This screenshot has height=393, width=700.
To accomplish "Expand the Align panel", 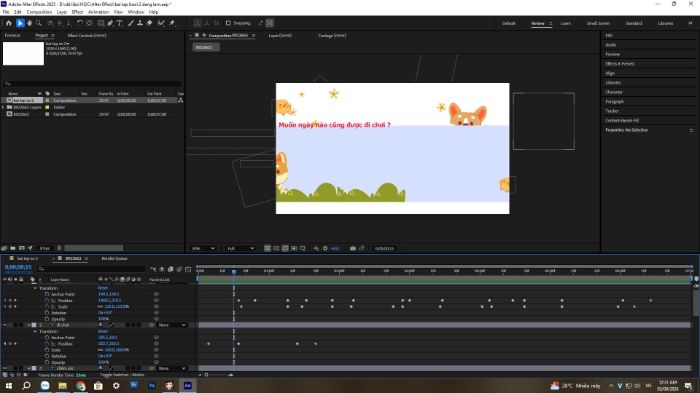I will click(x=610, y=73).
